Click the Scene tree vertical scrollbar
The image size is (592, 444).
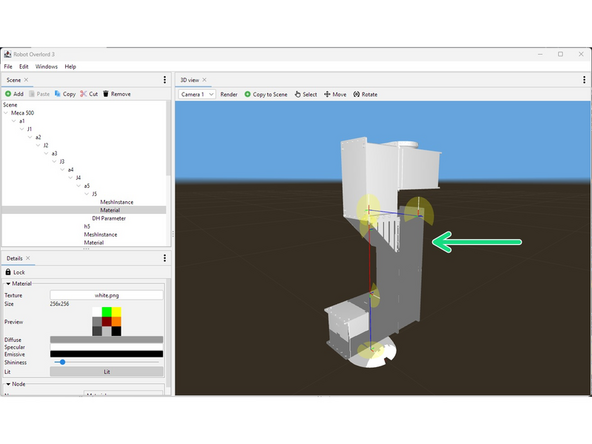pos(168,139)
